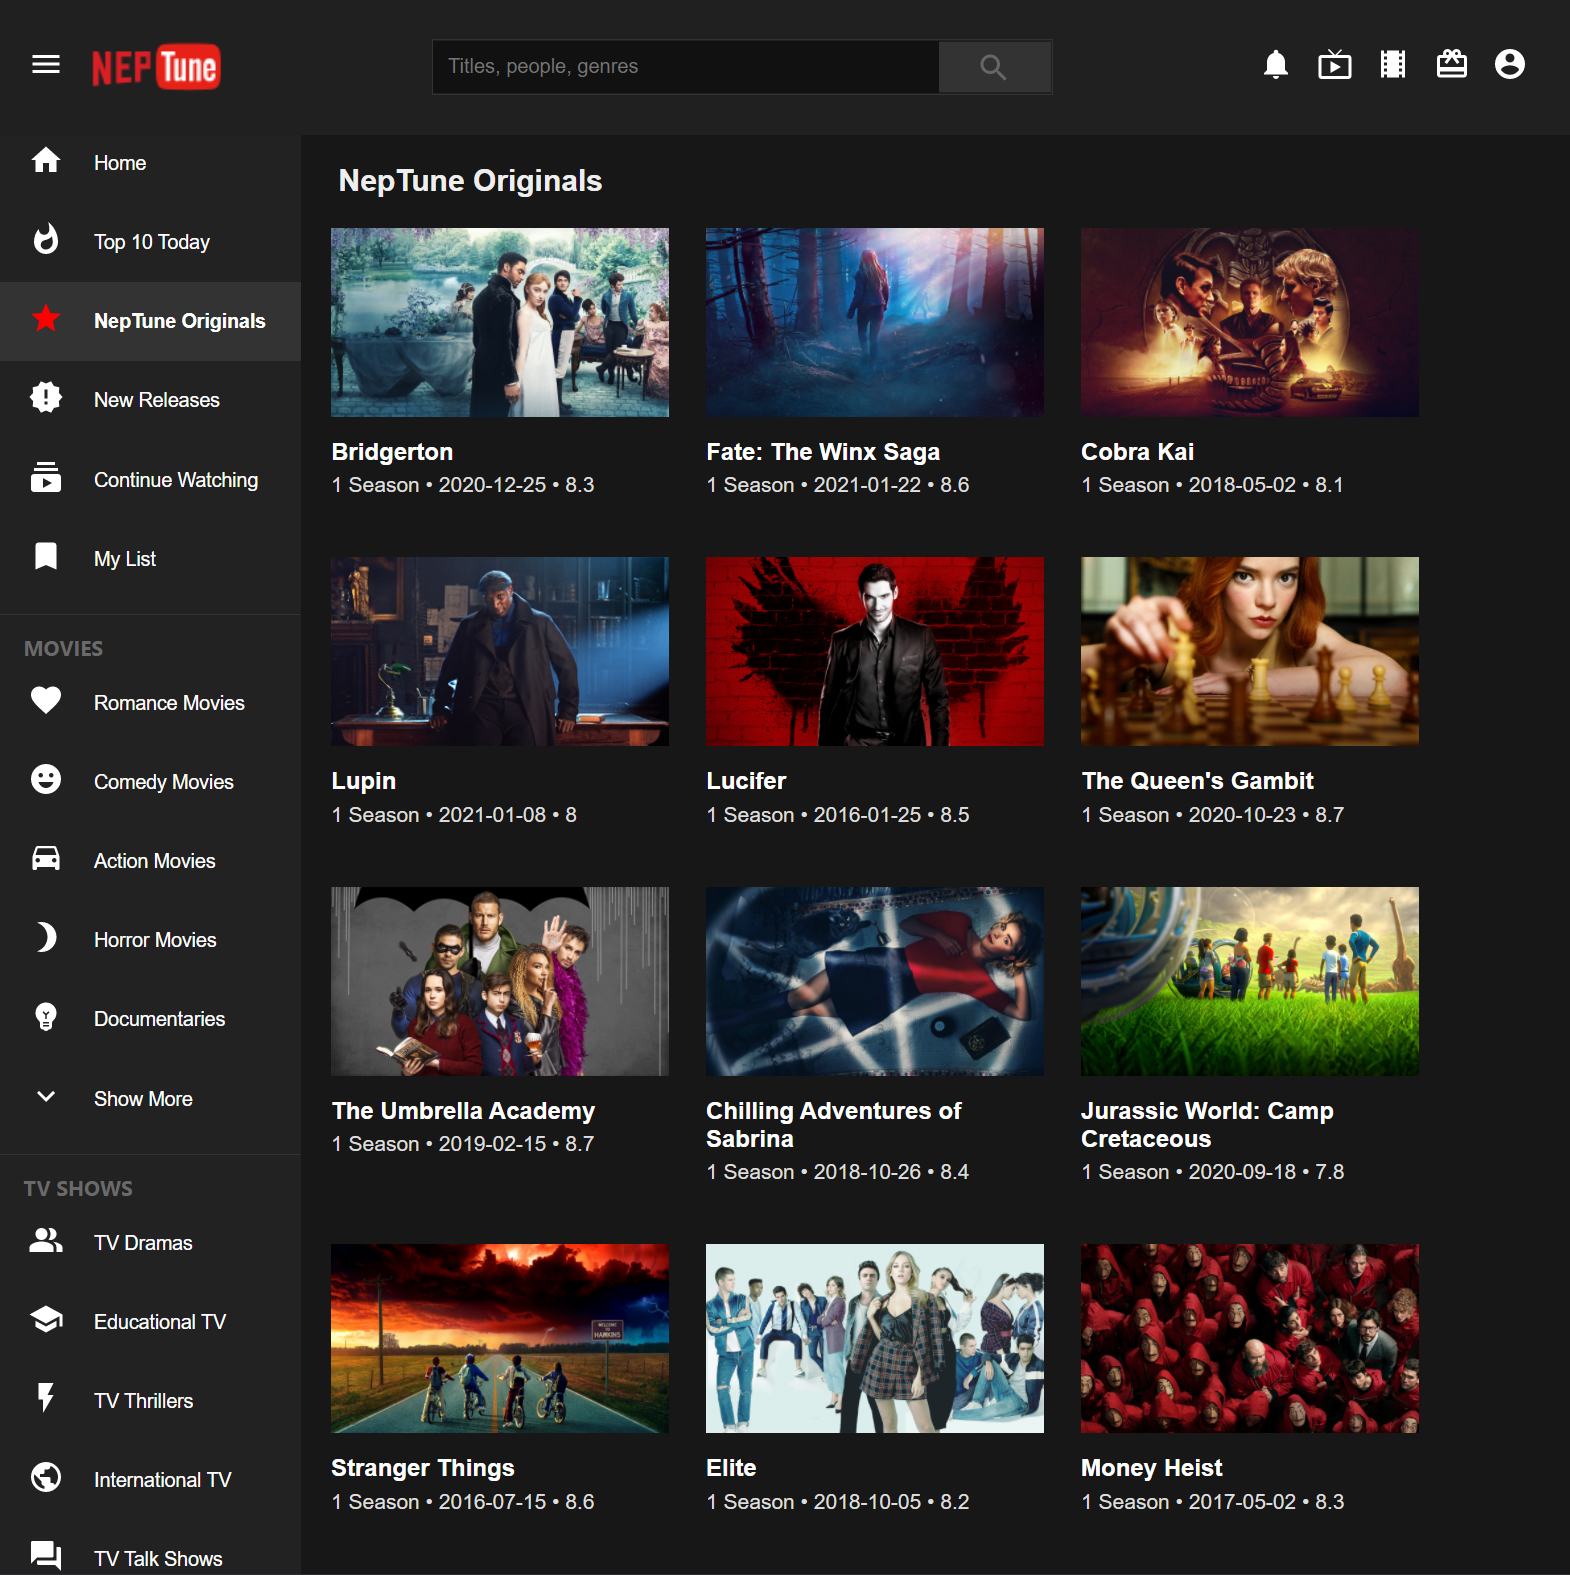Image resolution: width=1570 pixels, height=1575 pixels.
Task: Click the film strip movies icon in header
Action: (x=1393, y=65)
